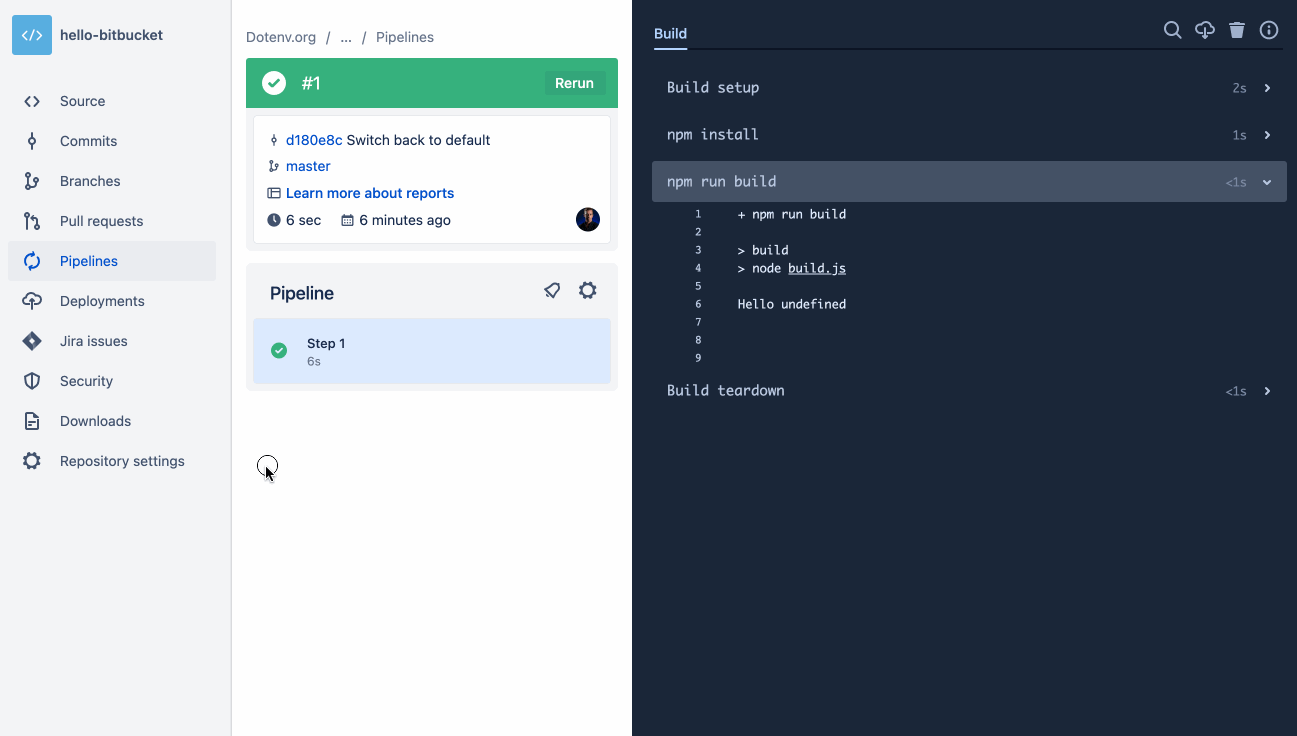Image resolution: width=1297 pixels, height=736 pixels.
Task: Open pipeline settings gear
Action: tap(587, 290)
